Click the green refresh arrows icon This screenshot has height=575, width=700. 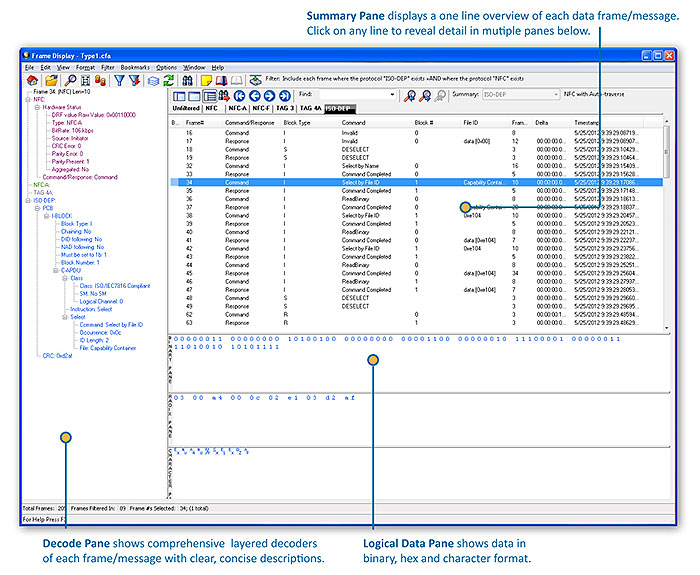[169, 80]
